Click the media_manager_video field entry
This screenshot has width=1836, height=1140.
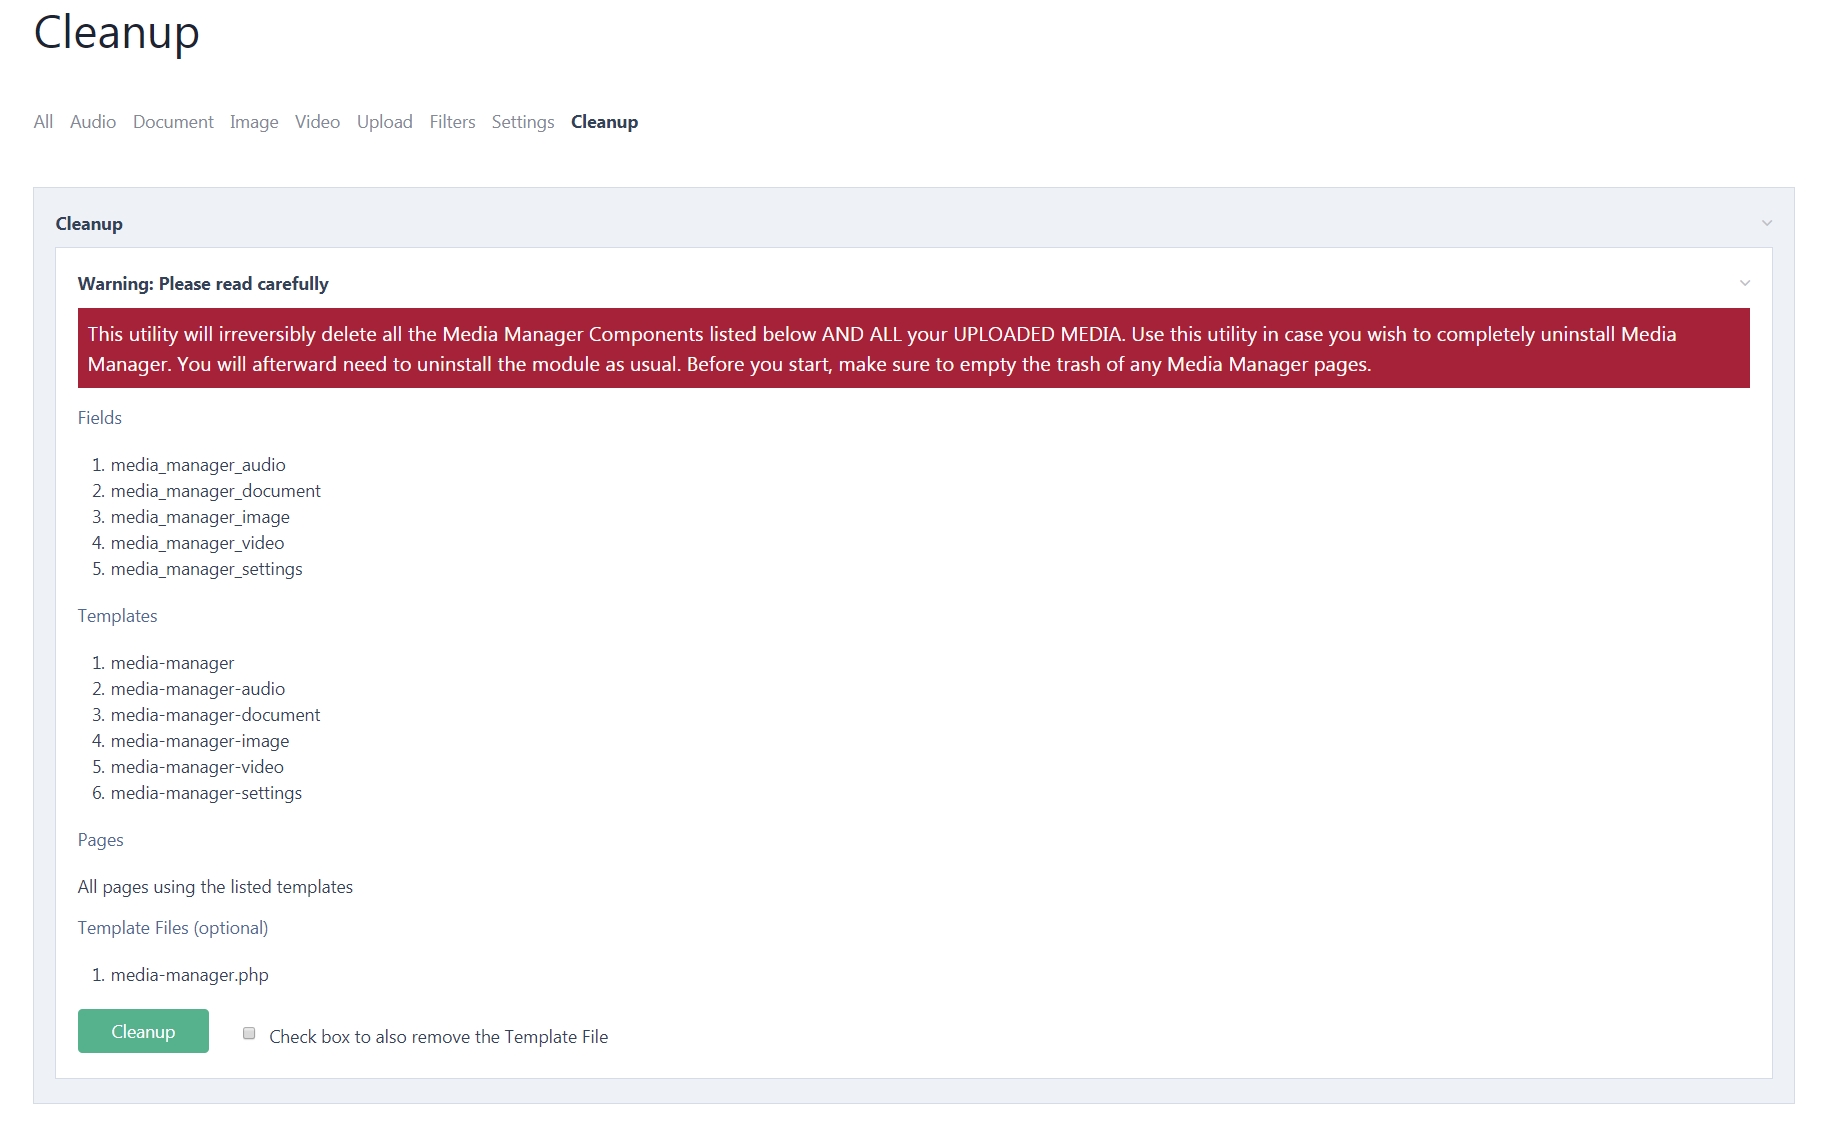[197, 543]
